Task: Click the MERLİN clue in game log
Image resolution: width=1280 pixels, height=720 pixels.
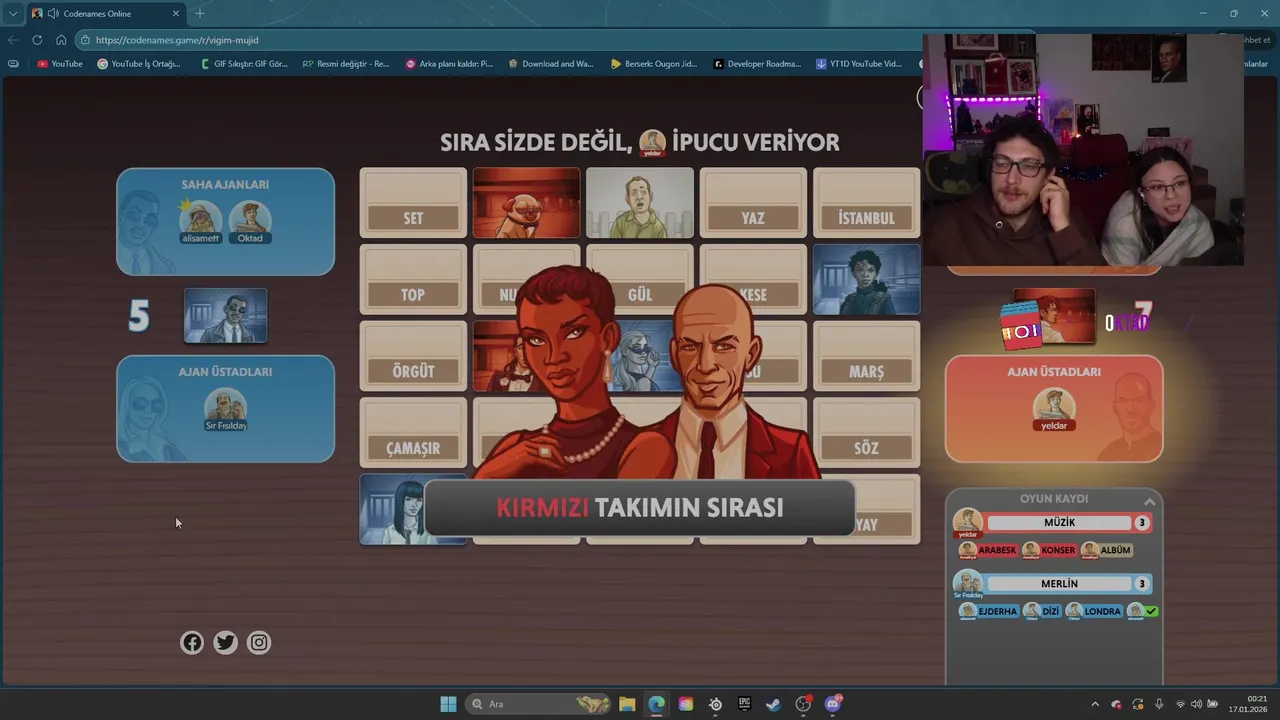Action: 1059,584
